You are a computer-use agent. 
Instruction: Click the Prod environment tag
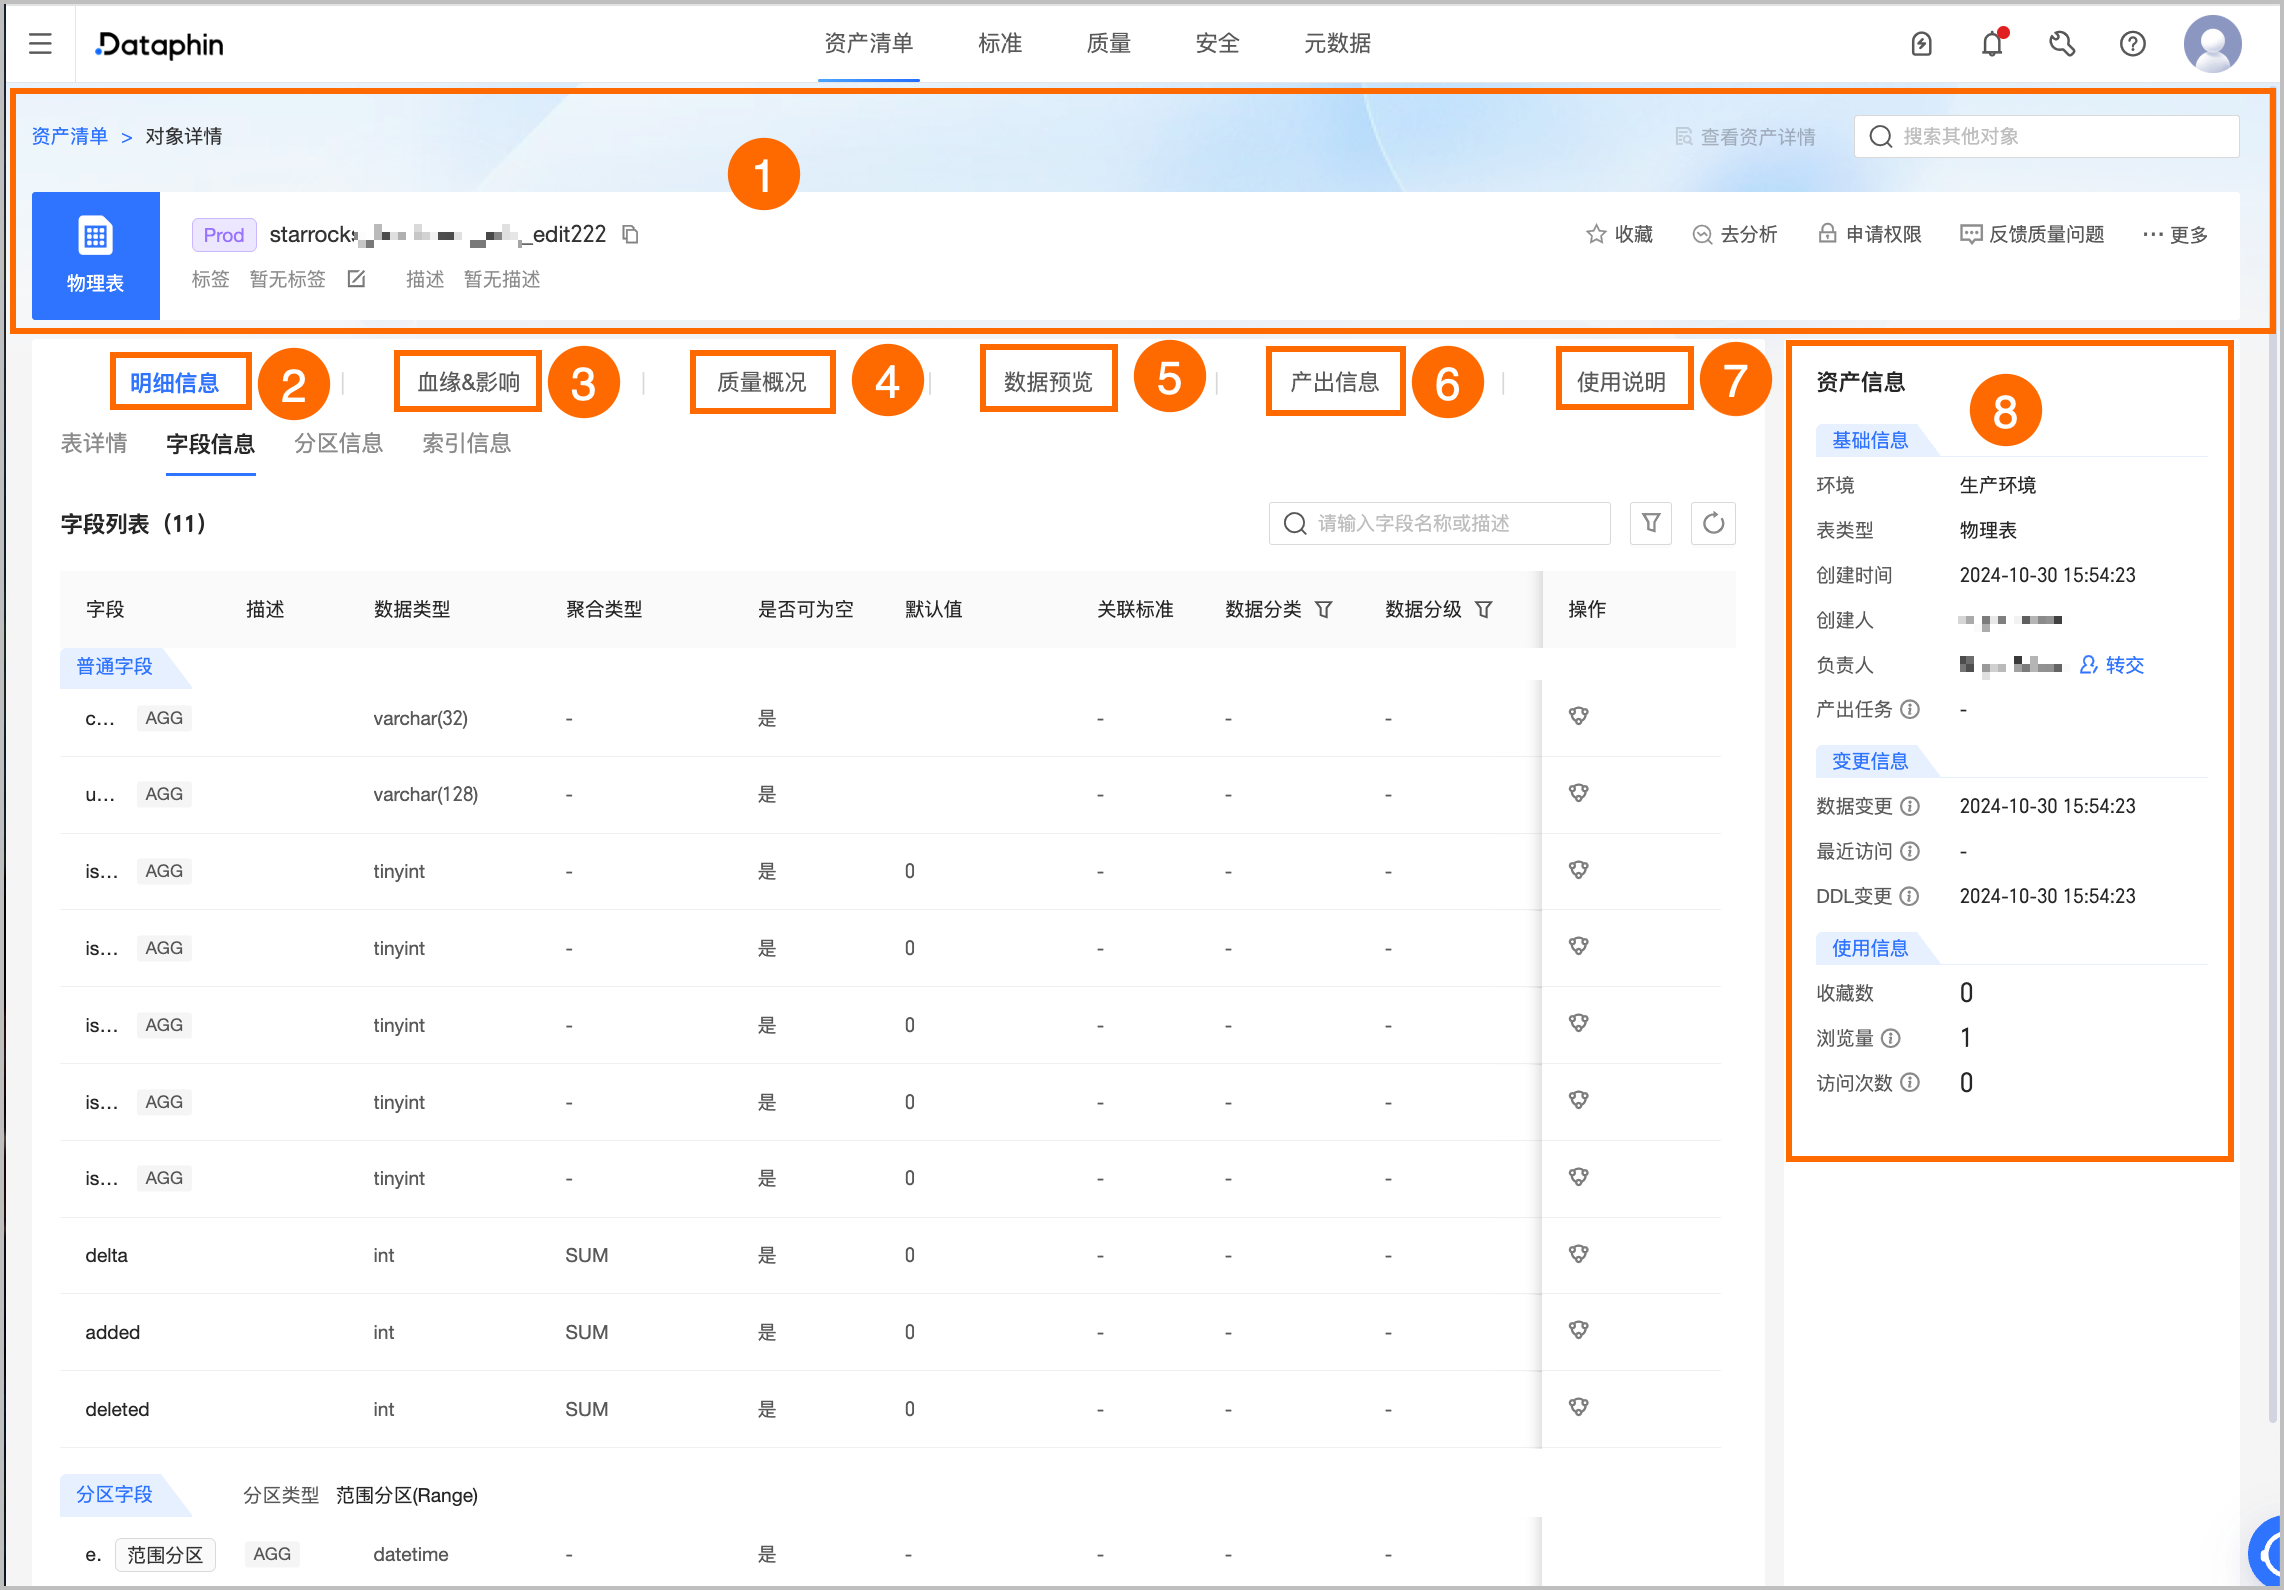[x=224, y=235]
